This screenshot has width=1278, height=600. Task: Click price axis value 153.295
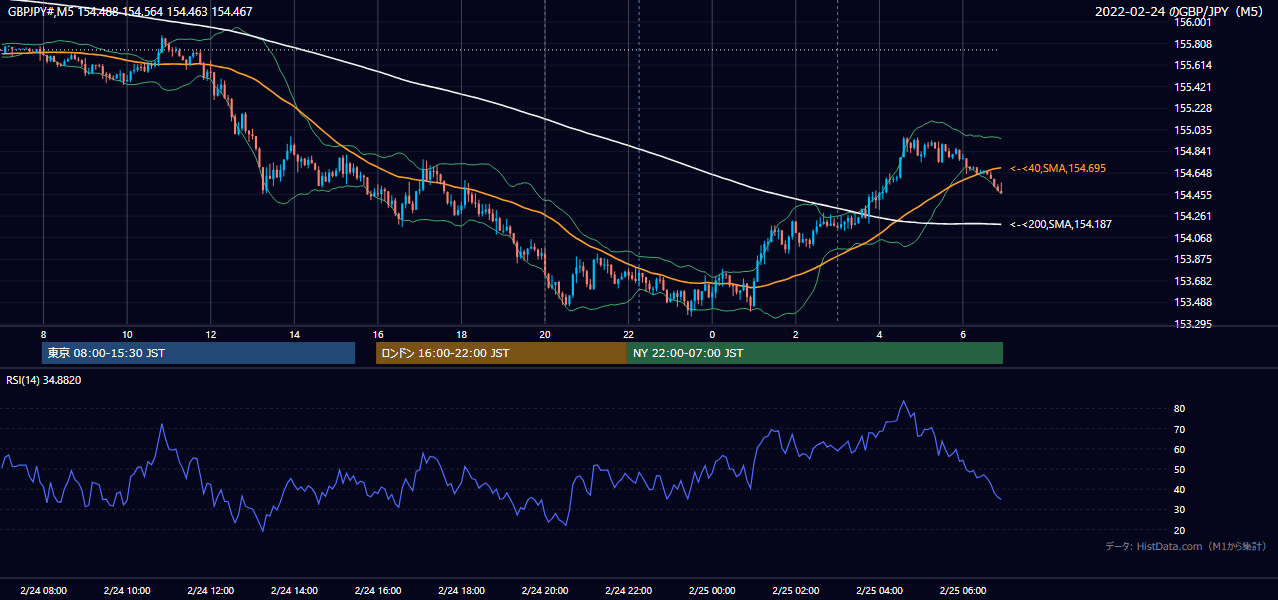pyautogui.click(x=1193, y=324)
